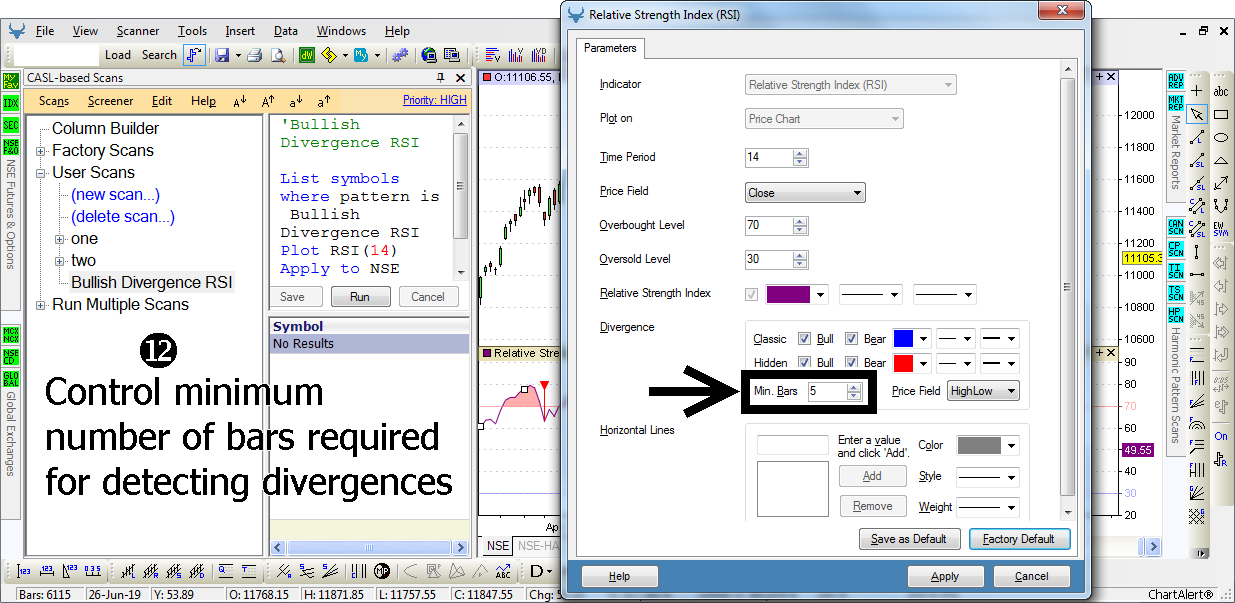Click the CAN SCN scan icon
Image resolution: width=1235 pixels, height=603 pixels.
pos(1176,227)
